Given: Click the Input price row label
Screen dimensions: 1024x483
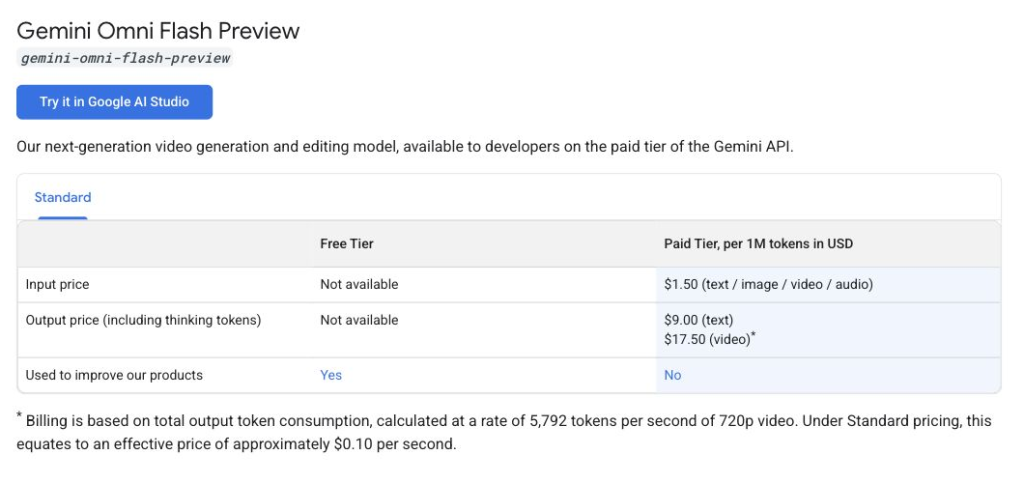Looking at the screenshot, I should (x=57, y=285).
